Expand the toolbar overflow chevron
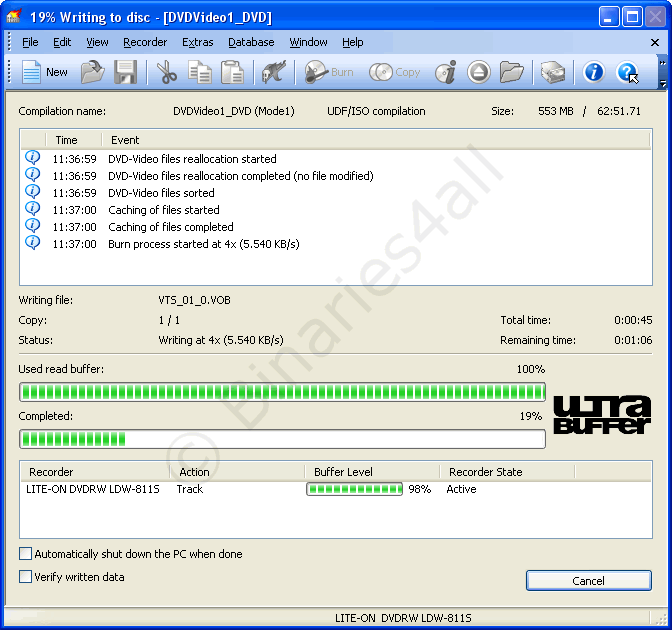Screen dimensions: 672x630 pos(663,63)
